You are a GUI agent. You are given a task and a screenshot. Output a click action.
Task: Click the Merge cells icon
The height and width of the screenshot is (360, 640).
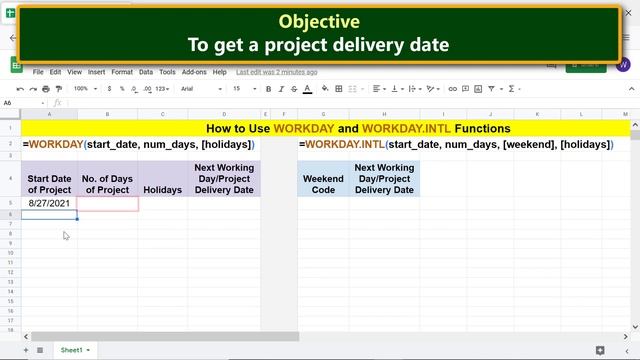coord(352,89)
